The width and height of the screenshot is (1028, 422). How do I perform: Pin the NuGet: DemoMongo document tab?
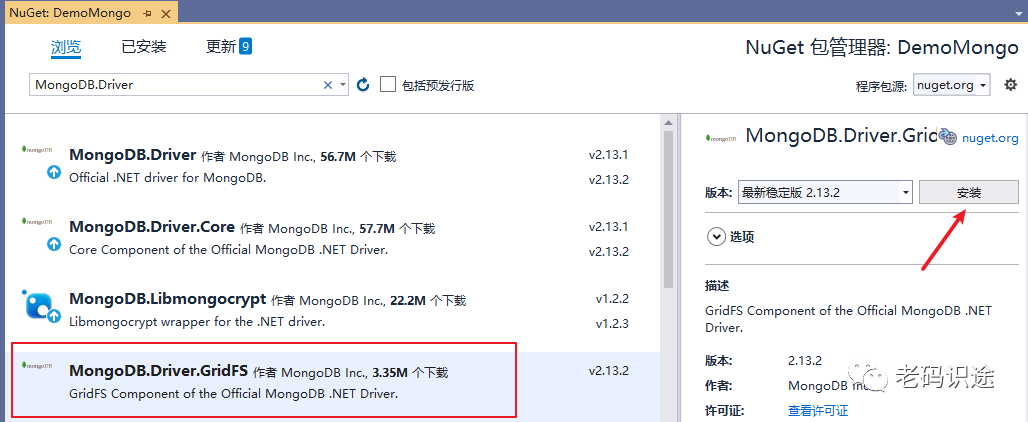pos(148,13)
